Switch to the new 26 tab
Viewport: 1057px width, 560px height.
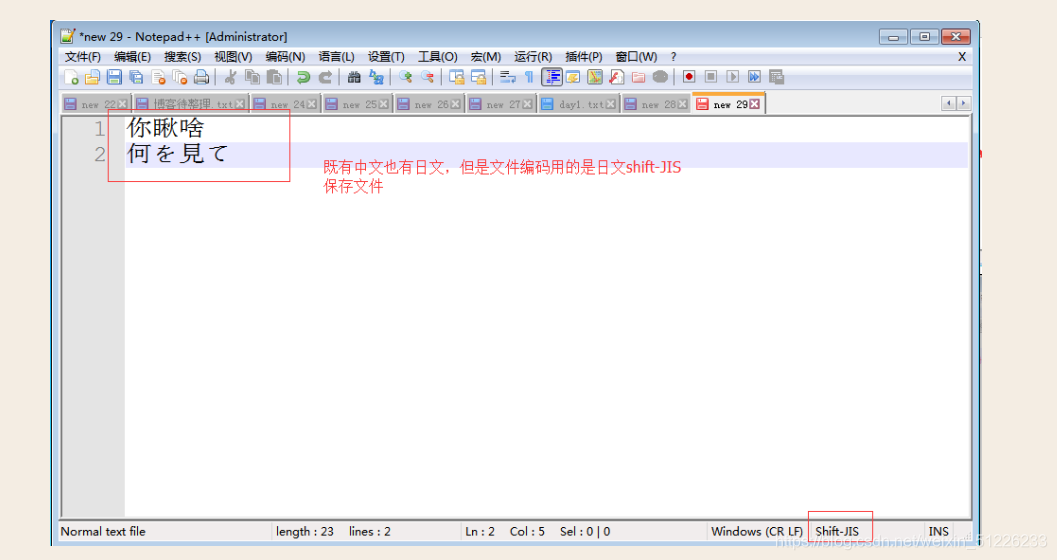[x=429, y=104]
